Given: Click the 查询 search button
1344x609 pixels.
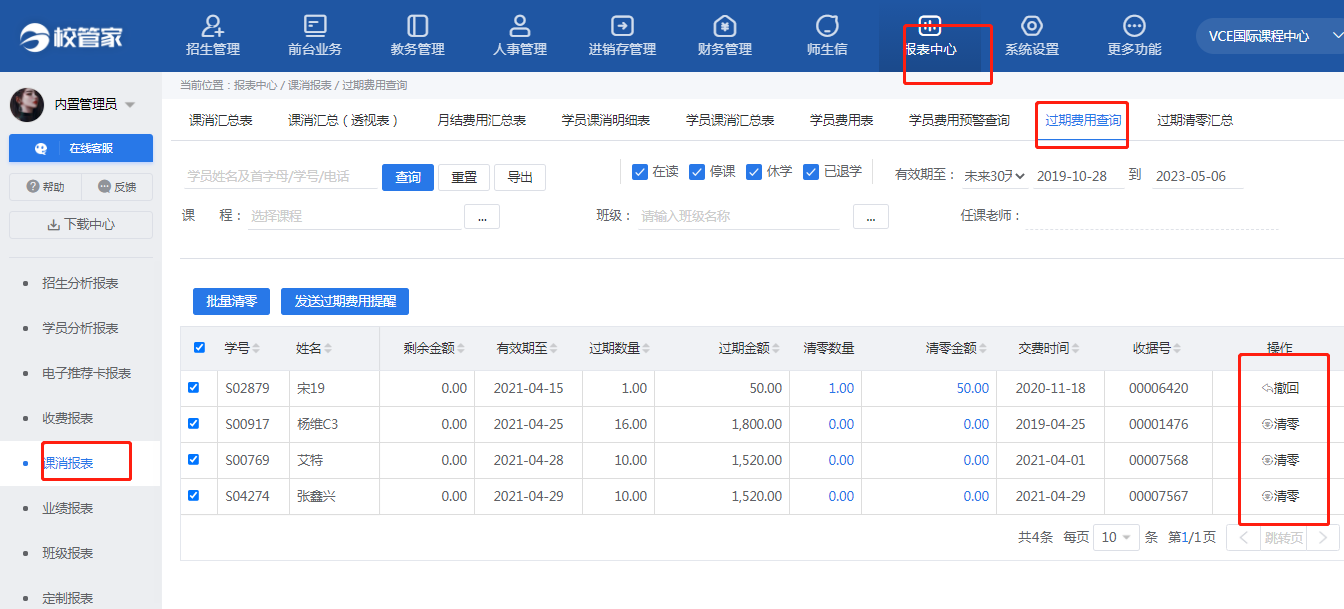Looking at the screenshot, I should 408,177.
